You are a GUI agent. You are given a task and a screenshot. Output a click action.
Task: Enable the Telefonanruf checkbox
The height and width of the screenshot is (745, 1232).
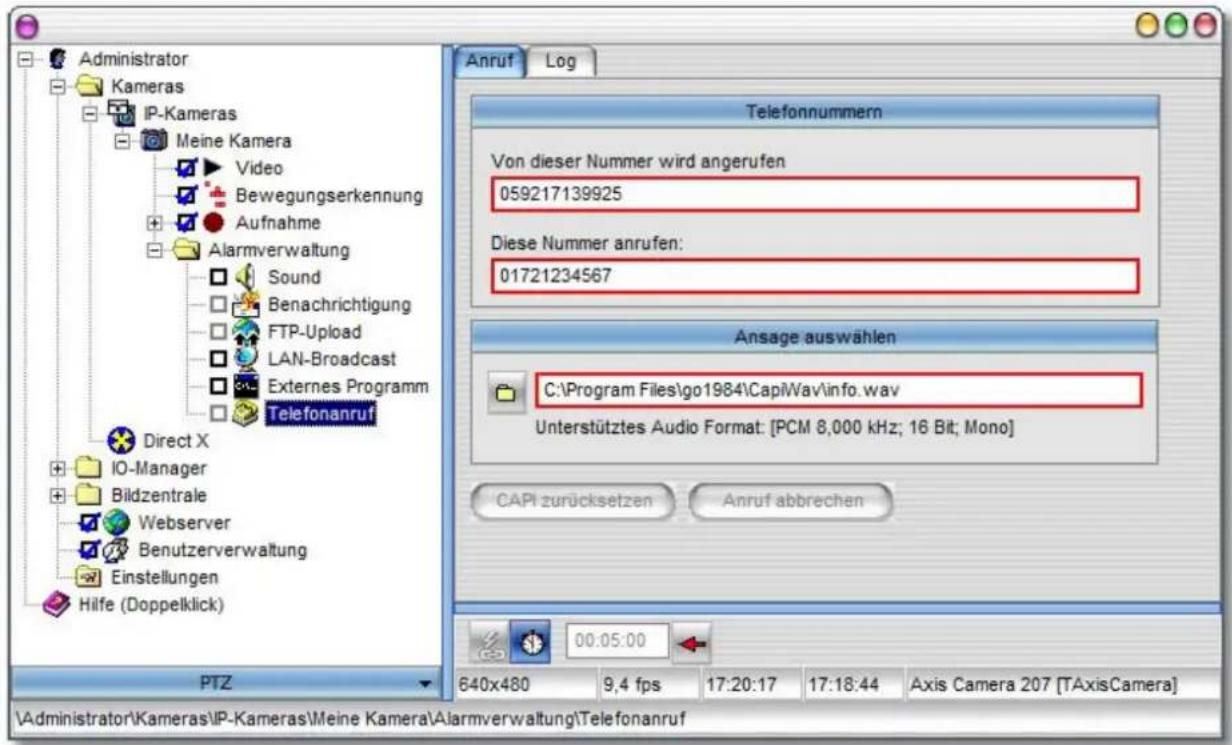[217, 412]
